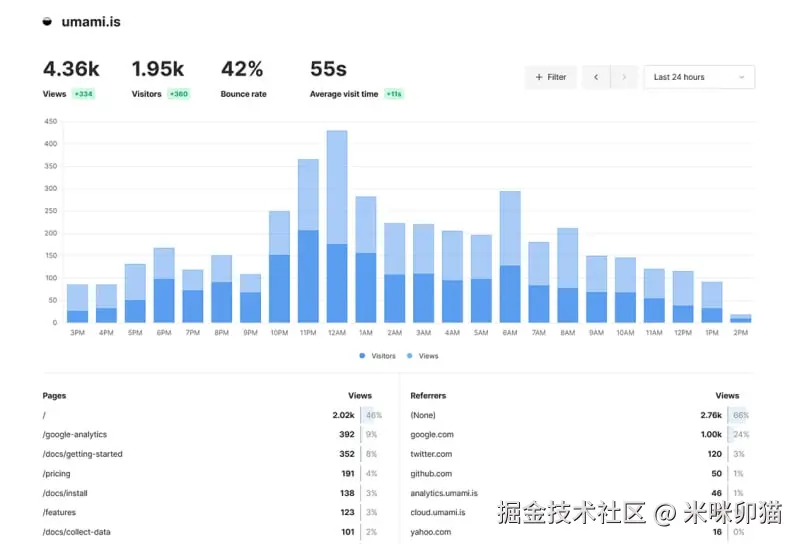Open the Filter button
Viewport: 800px width, 544px height.
551,77
